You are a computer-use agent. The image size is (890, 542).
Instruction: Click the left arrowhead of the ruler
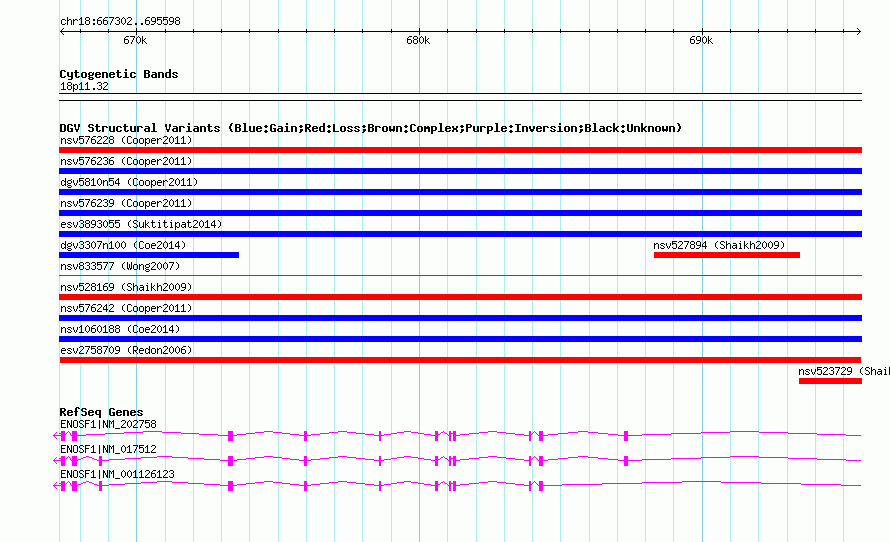62,31
